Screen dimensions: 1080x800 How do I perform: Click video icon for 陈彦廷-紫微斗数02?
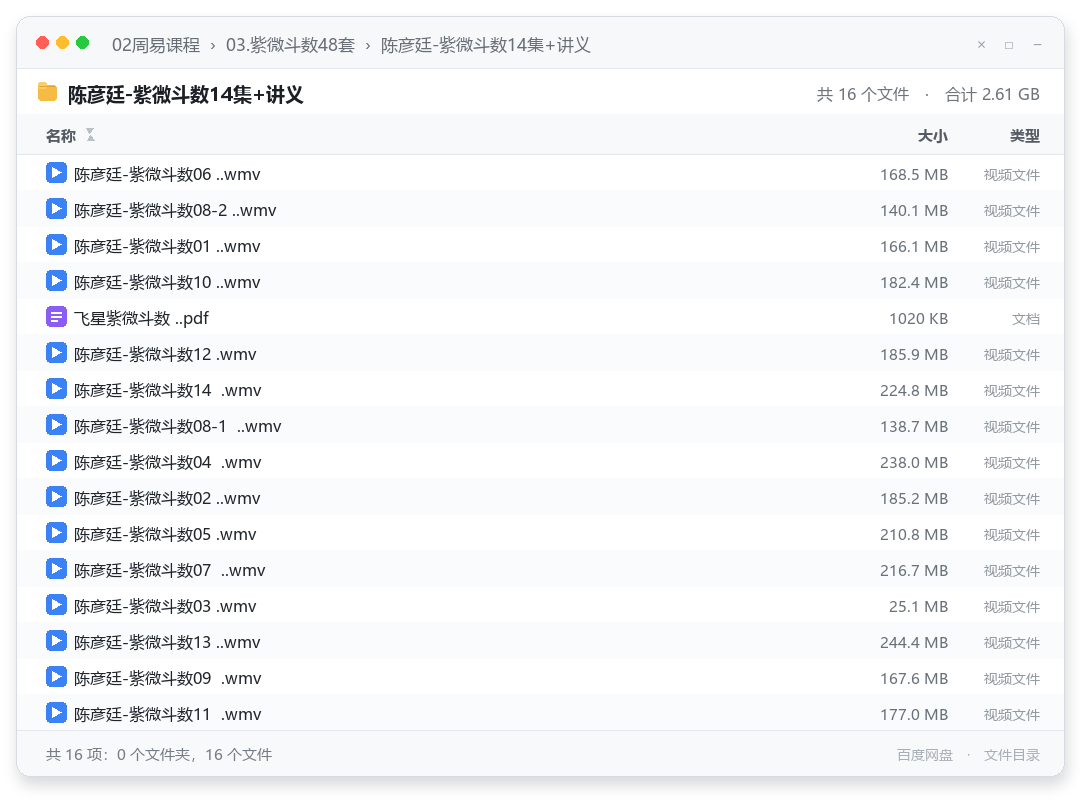click(56, 497)
